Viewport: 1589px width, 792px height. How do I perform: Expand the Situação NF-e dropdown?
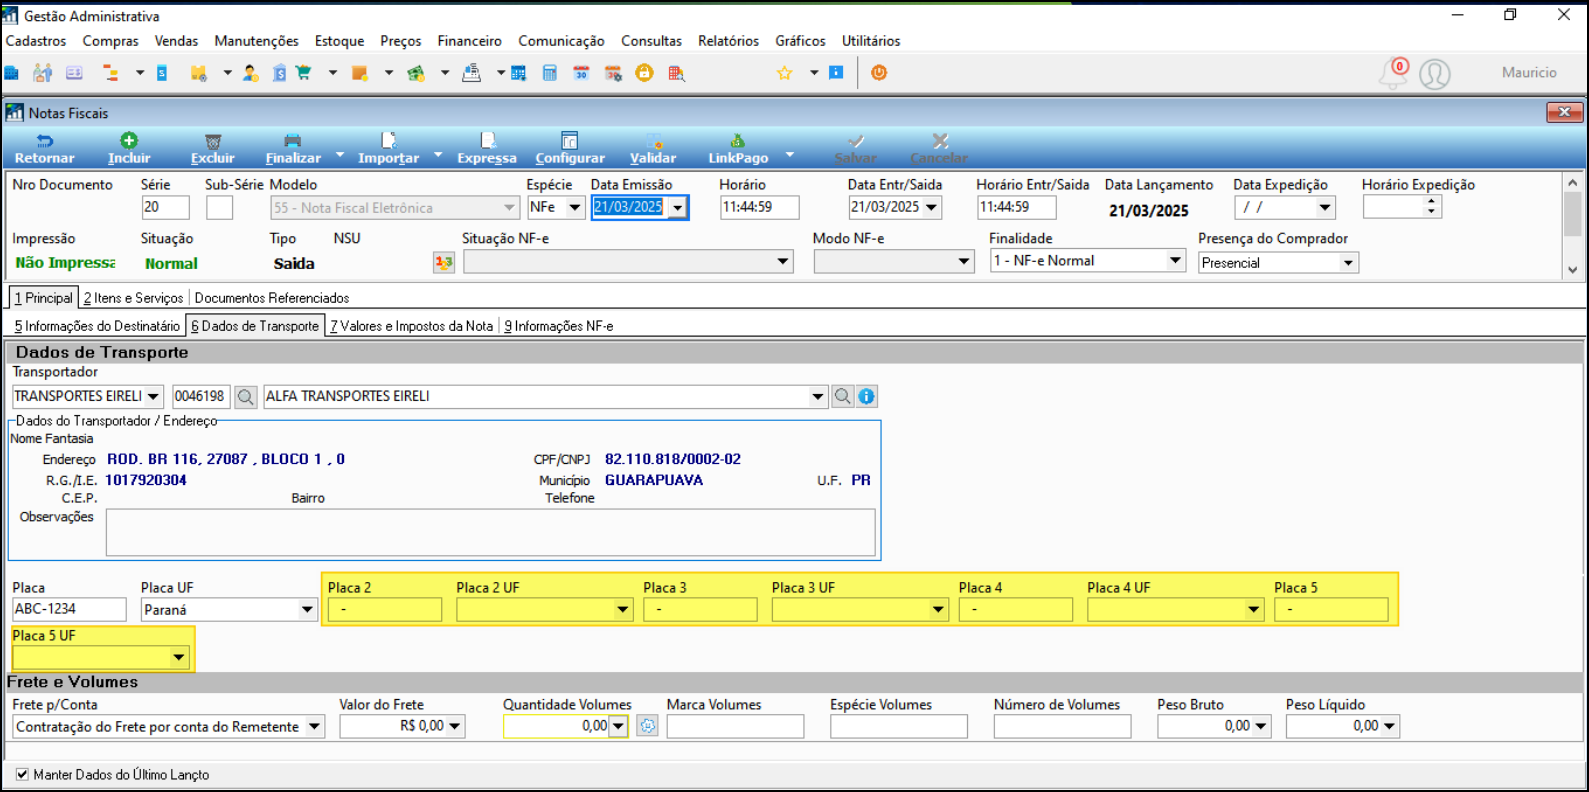(x=783, y=262)
